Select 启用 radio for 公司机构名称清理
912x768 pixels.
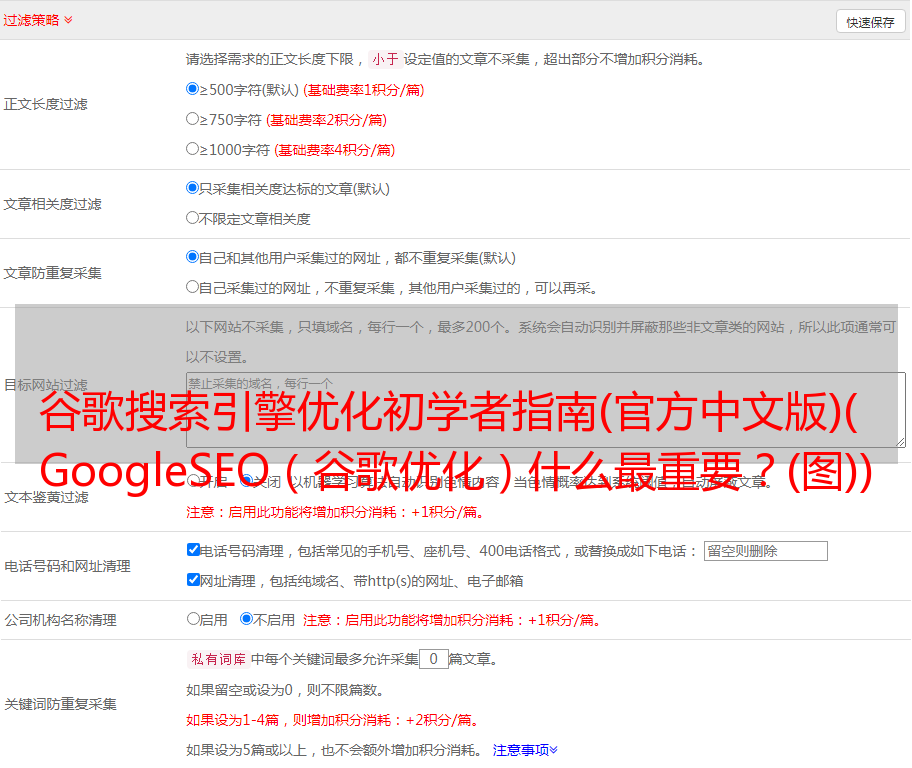click(x=193, y=618)
